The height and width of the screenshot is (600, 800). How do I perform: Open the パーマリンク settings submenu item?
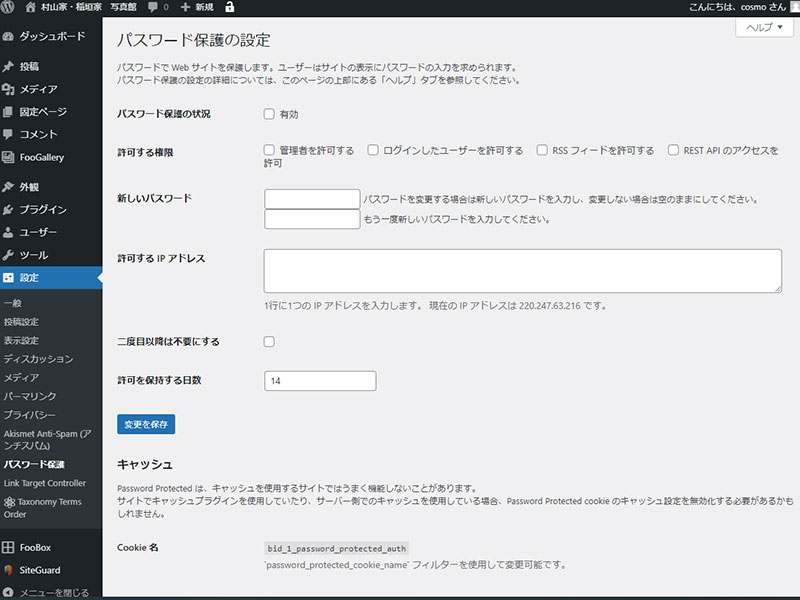pos(30,396)
